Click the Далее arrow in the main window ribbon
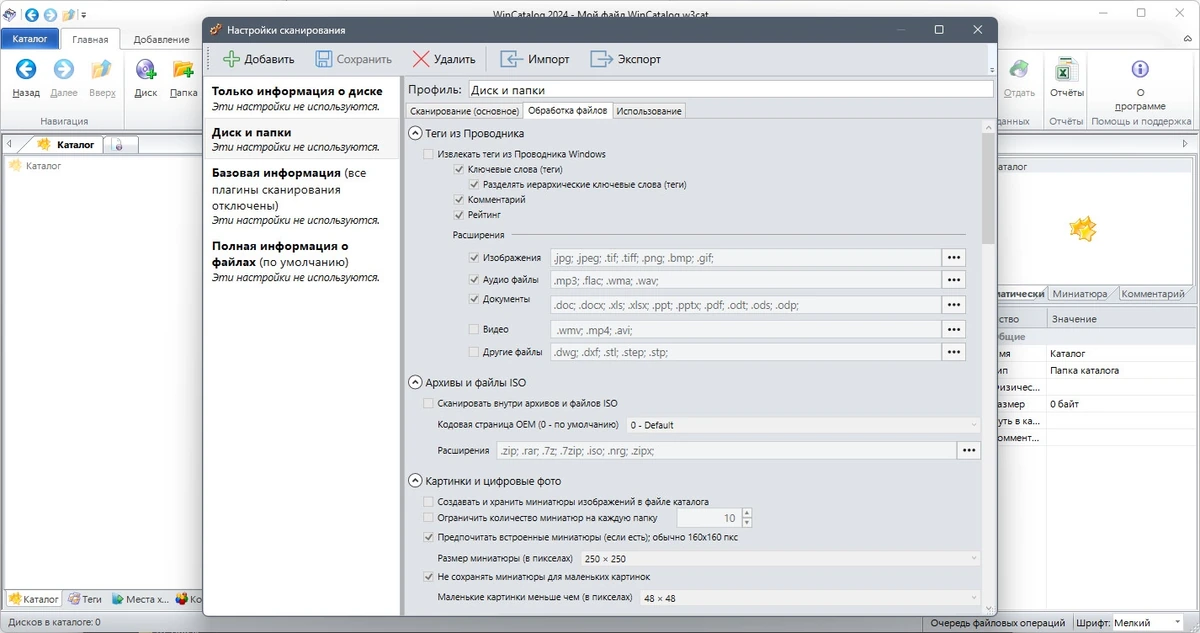 (64, 69)
